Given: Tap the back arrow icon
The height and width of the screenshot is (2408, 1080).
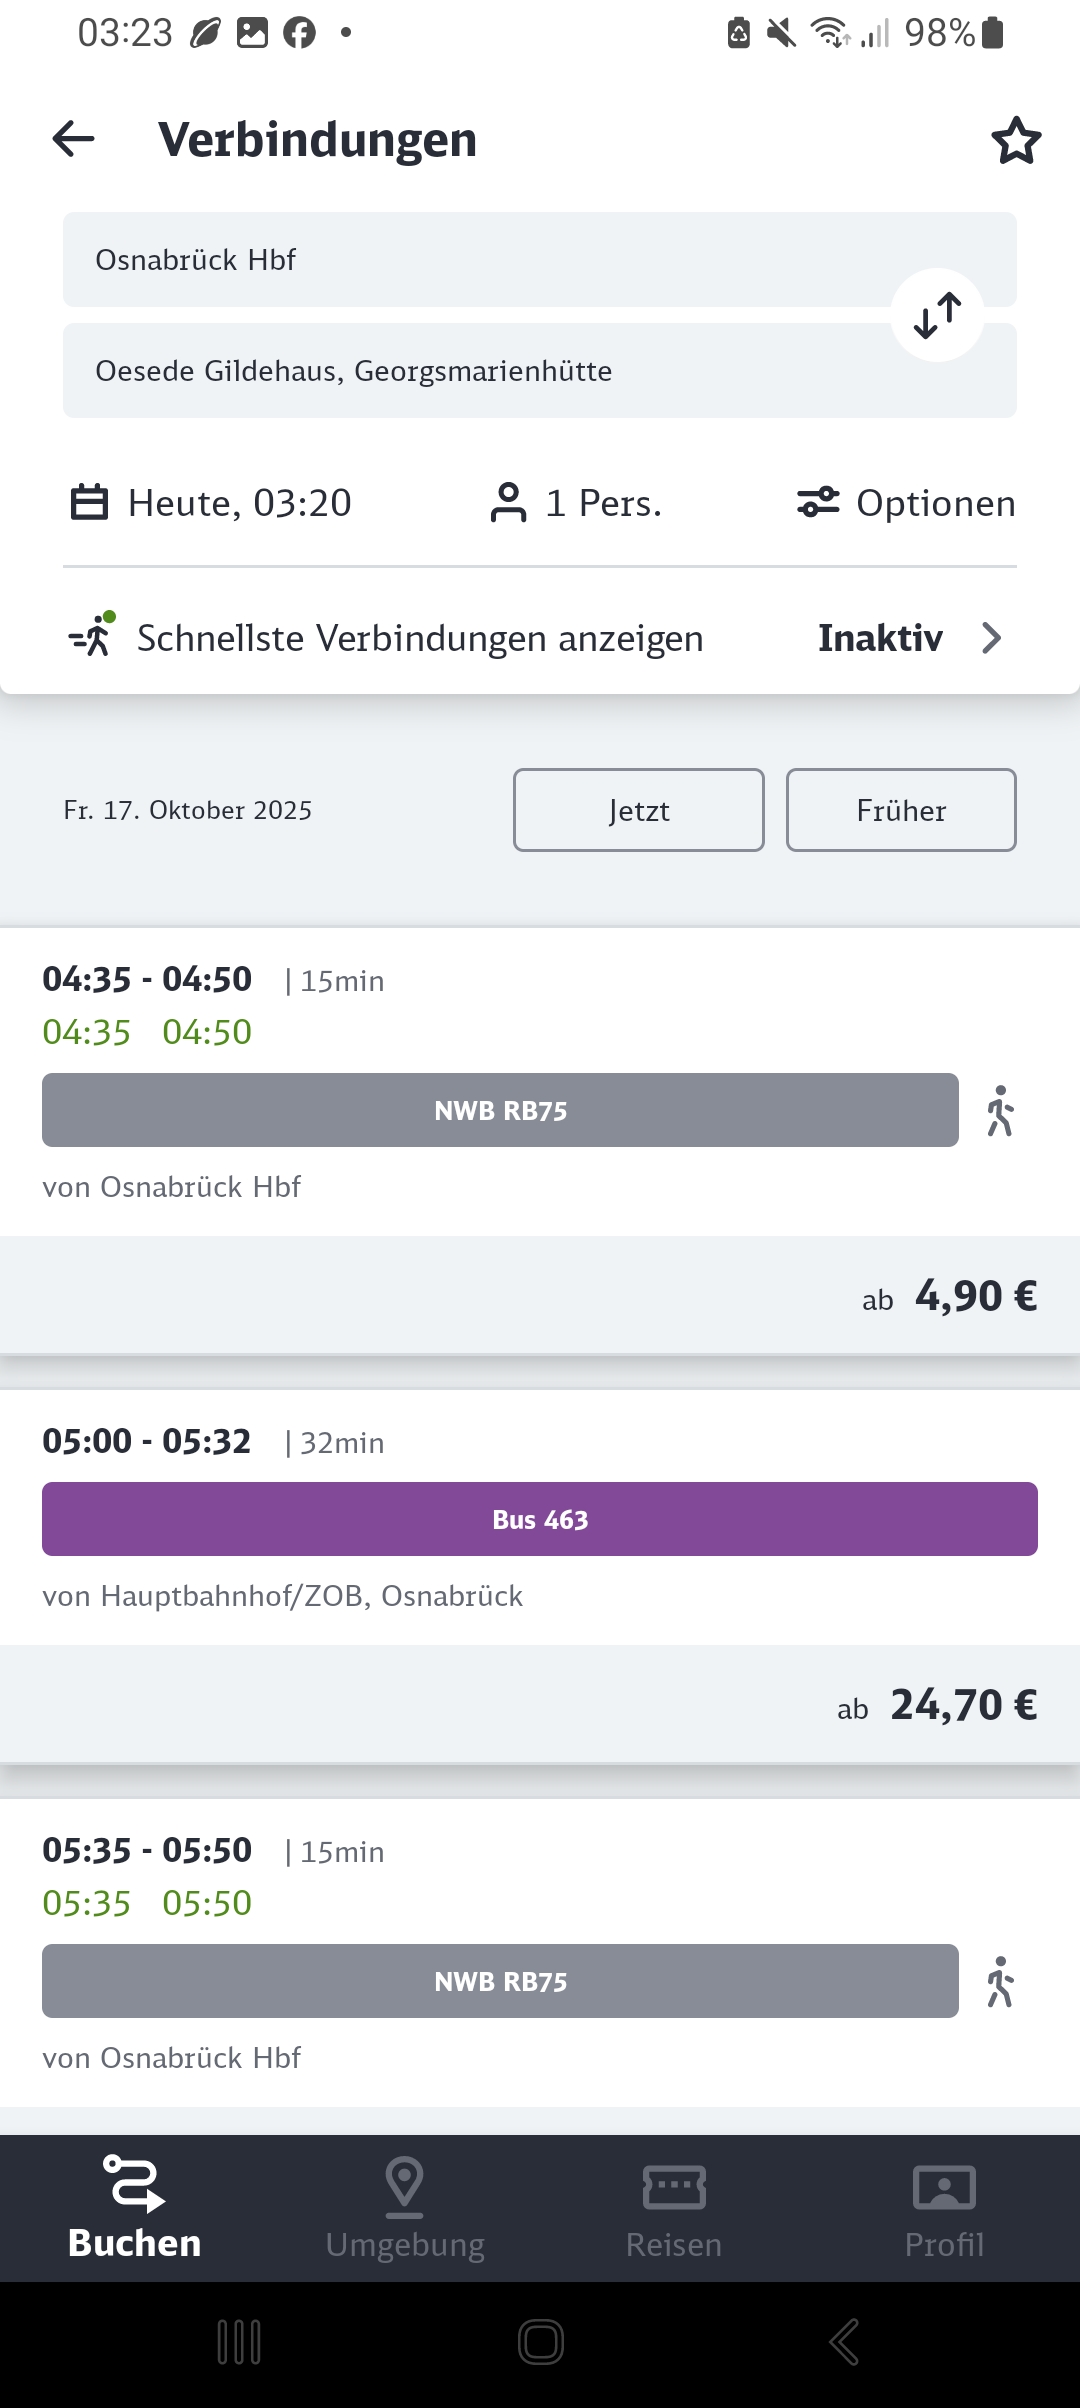Looking at the screenshot, I should (73, 139).
